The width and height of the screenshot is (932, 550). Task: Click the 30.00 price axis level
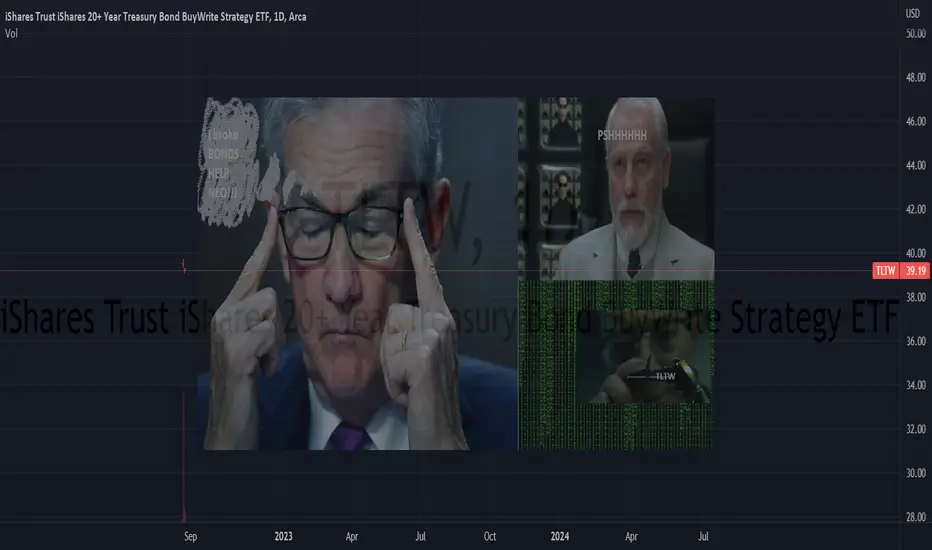click(915, 473)
